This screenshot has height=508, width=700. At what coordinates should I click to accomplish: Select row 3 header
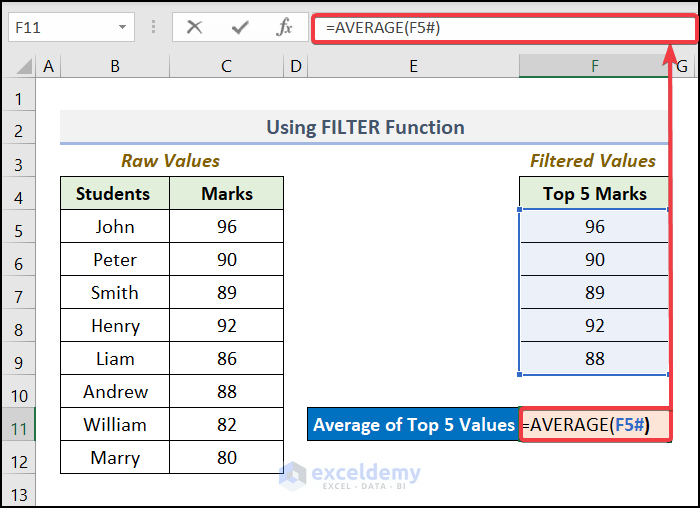click(x=18, y=161)
